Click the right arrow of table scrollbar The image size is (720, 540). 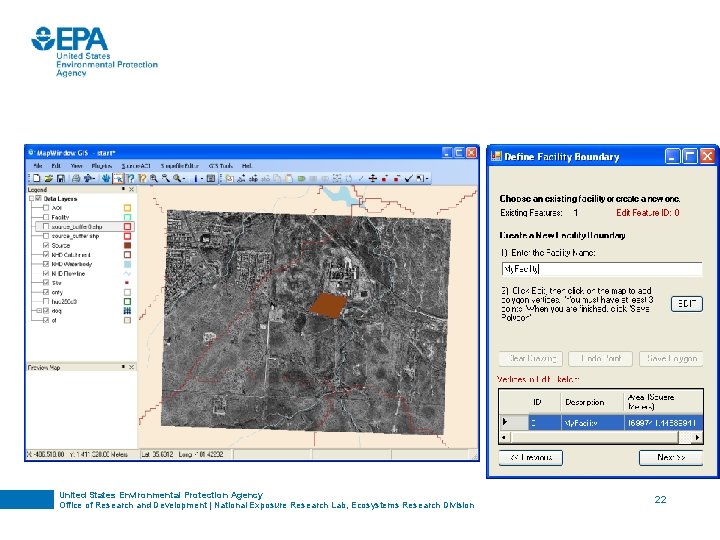[698, 438]
